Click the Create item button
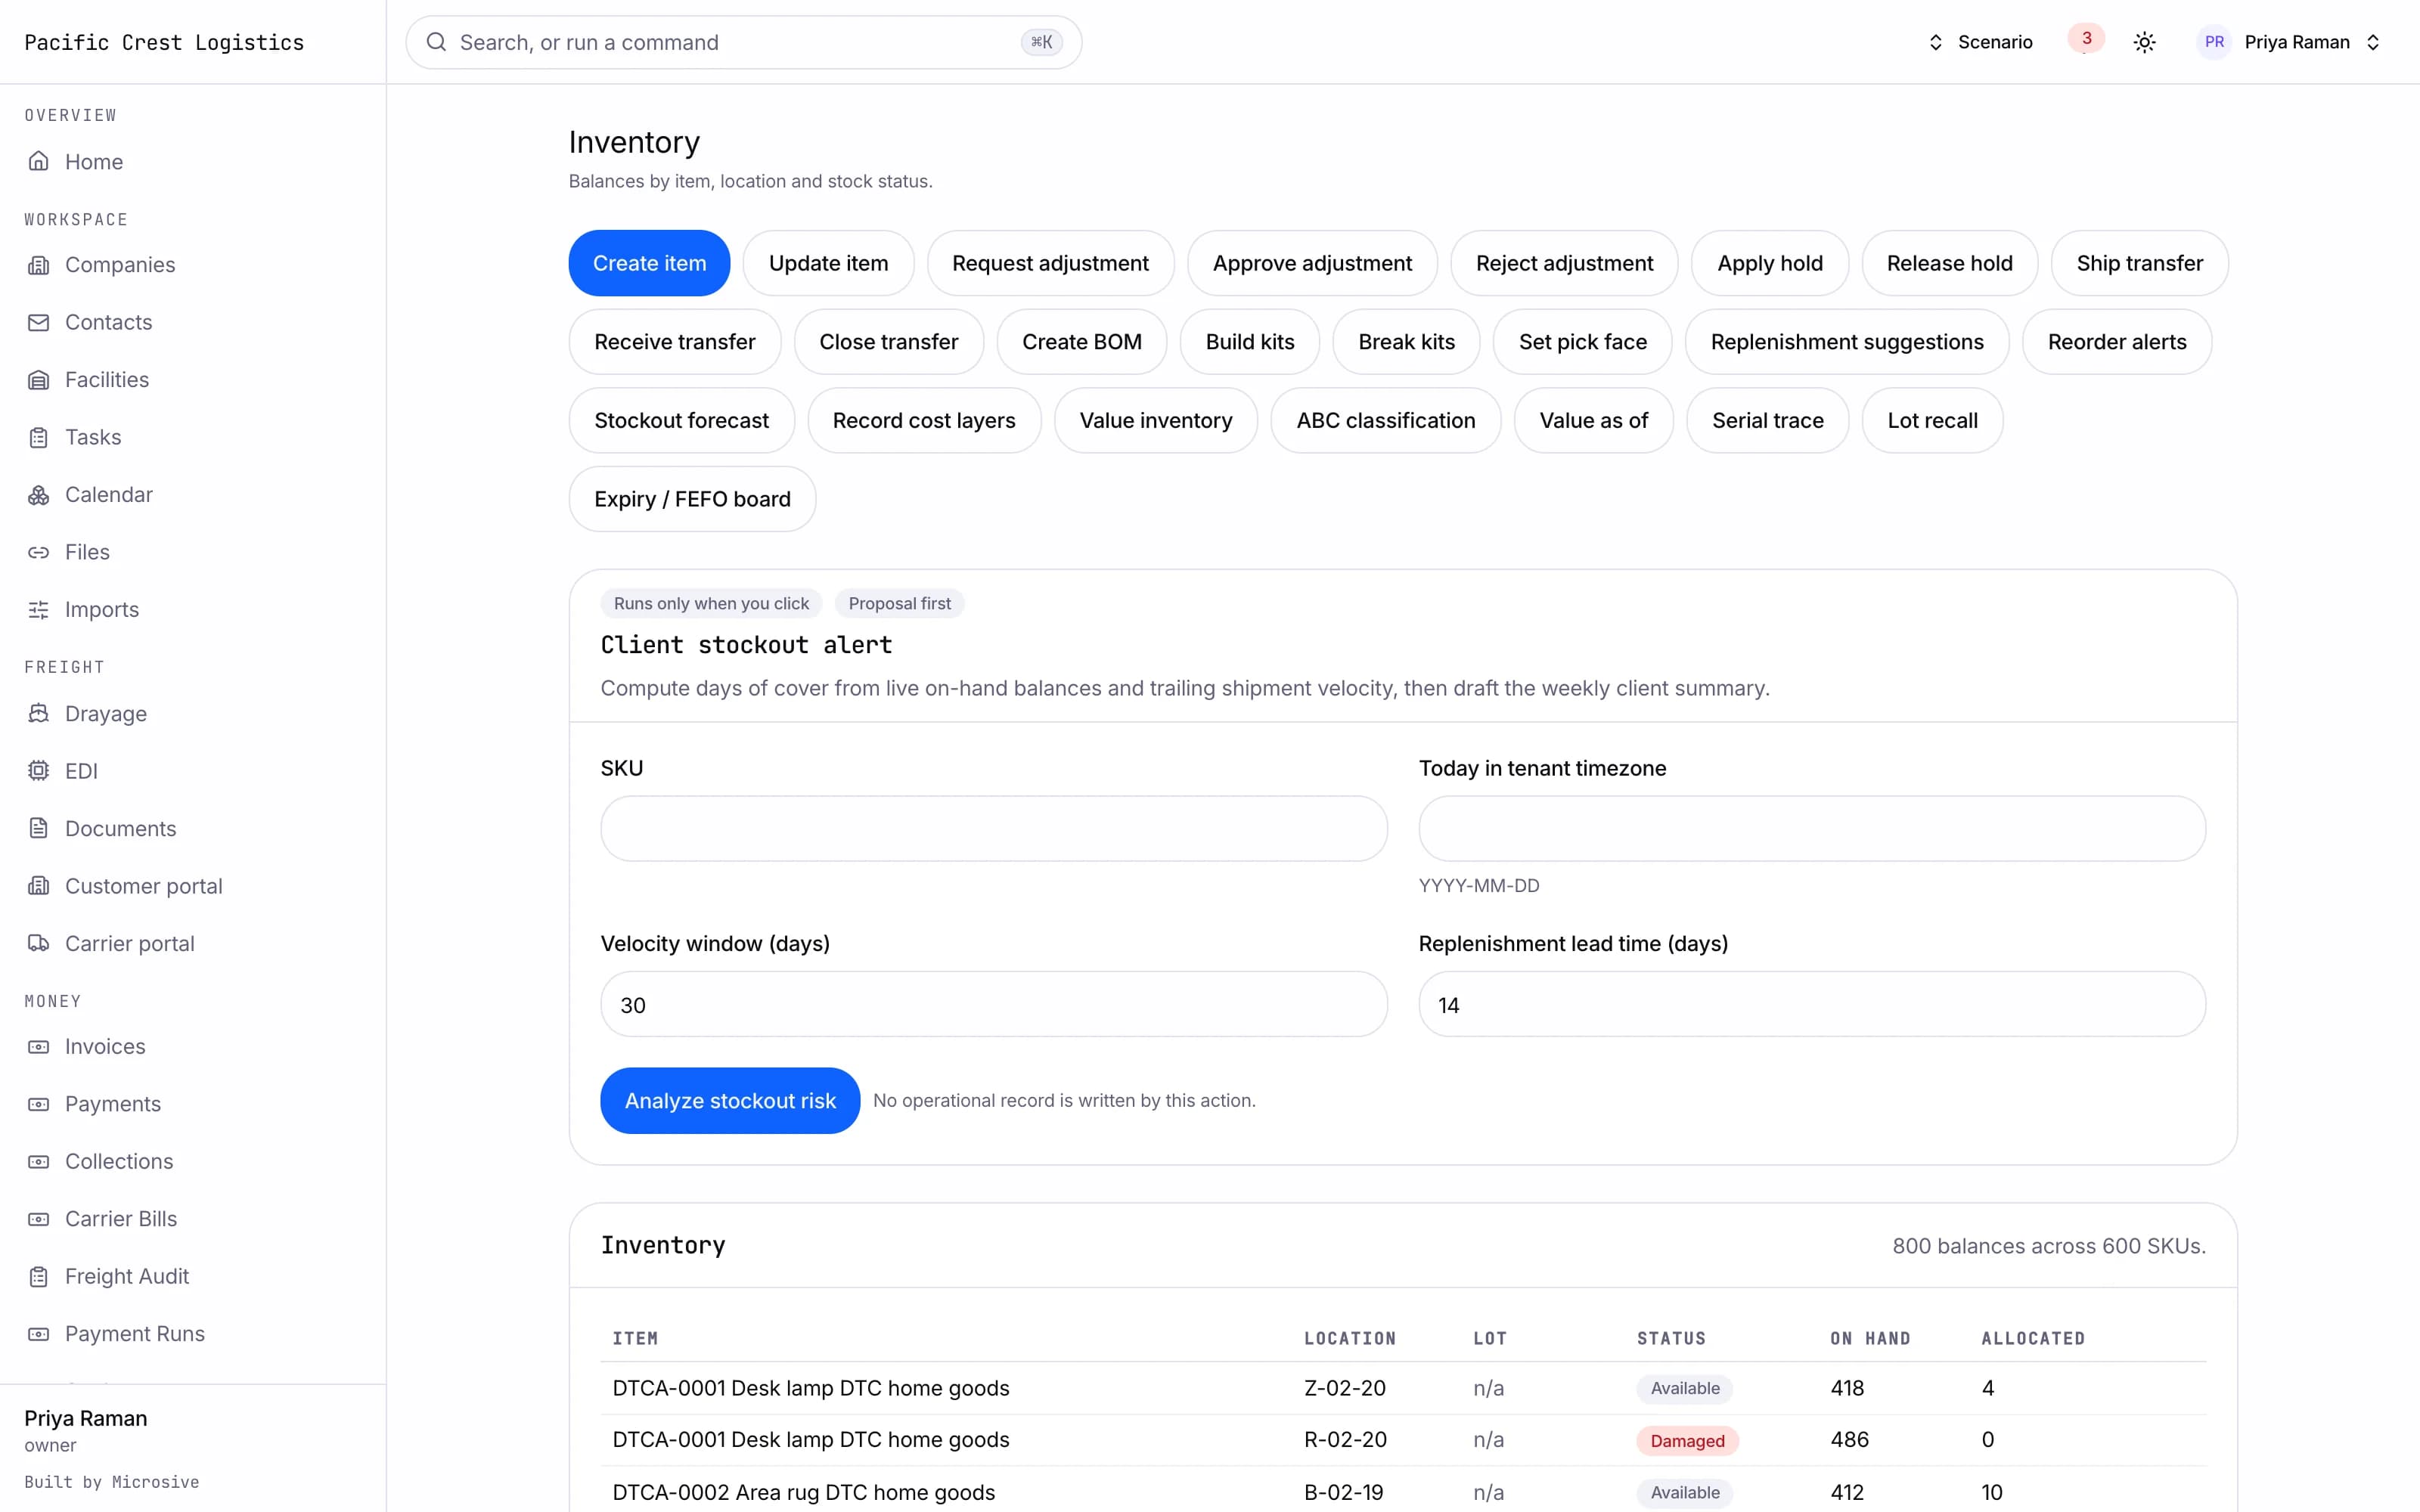This screenshot has height=1512, width=2420. [x=649, y=263]
